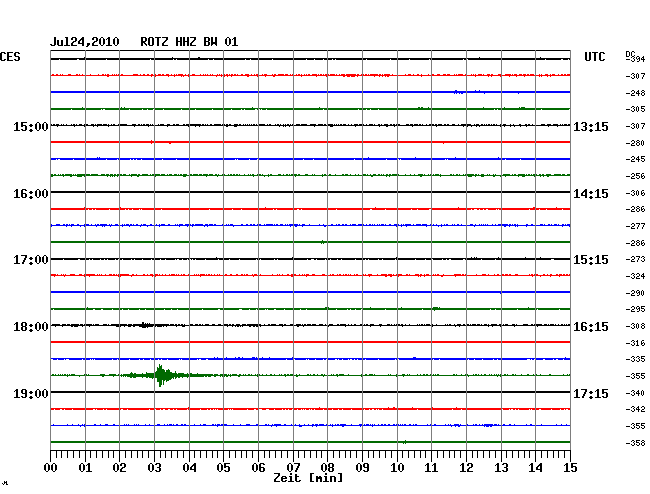Click the DC offset value "-277"
This screenshot has height=494, width=650.
pyautogui.click(x=635, y=226)
